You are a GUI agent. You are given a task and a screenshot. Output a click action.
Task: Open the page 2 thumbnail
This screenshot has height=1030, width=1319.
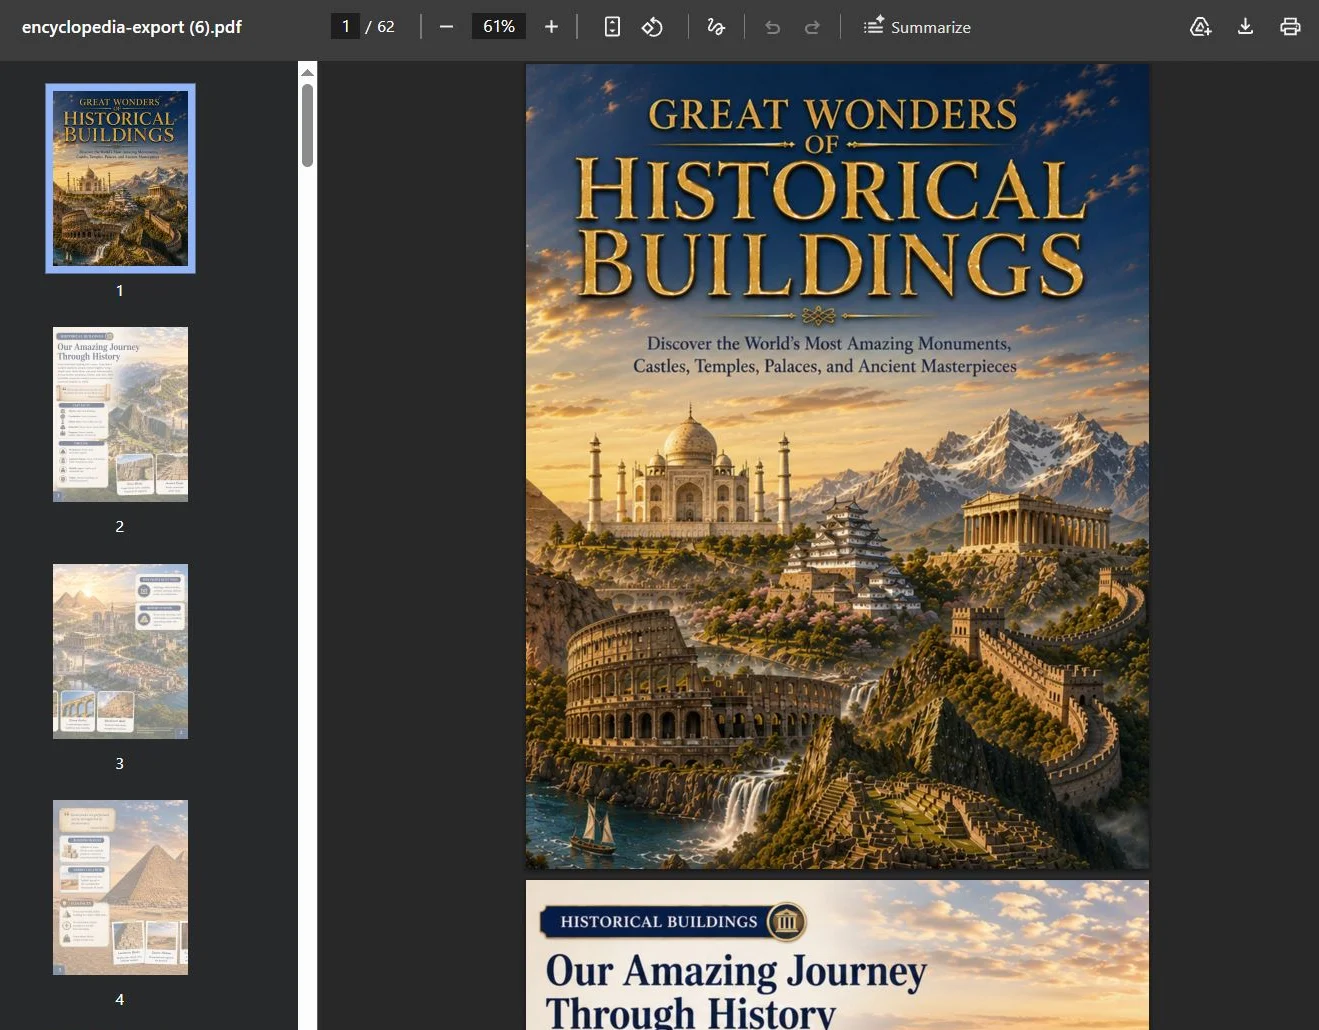(120, 414)
